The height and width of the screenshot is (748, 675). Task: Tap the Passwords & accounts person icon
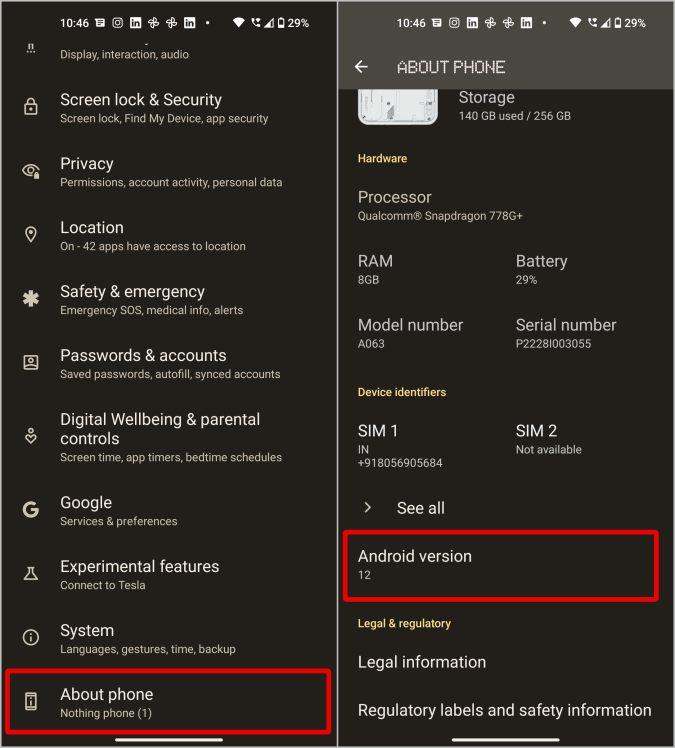[31, 363]
